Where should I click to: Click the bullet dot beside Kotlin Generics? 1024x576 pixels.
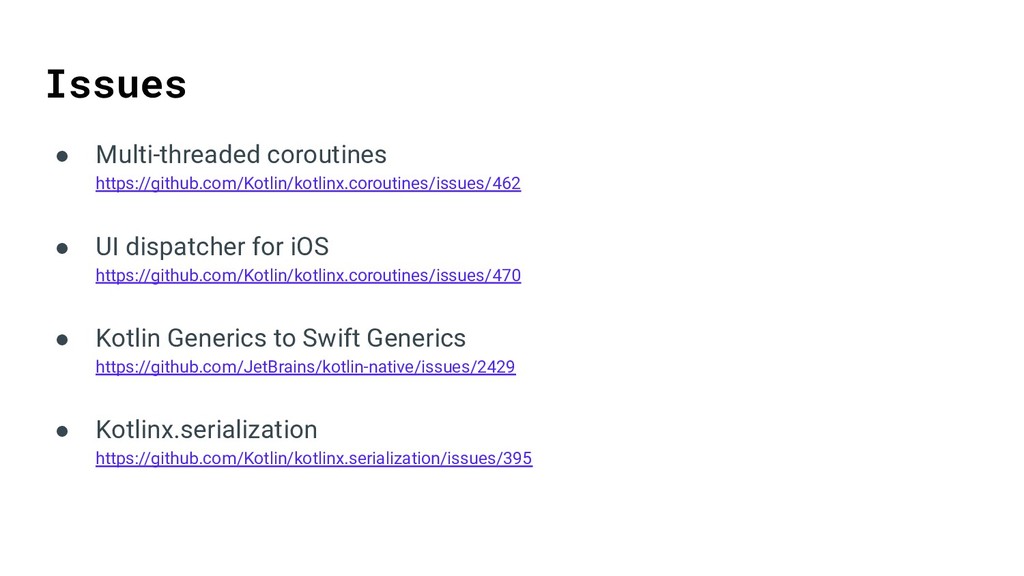point(62,340)
